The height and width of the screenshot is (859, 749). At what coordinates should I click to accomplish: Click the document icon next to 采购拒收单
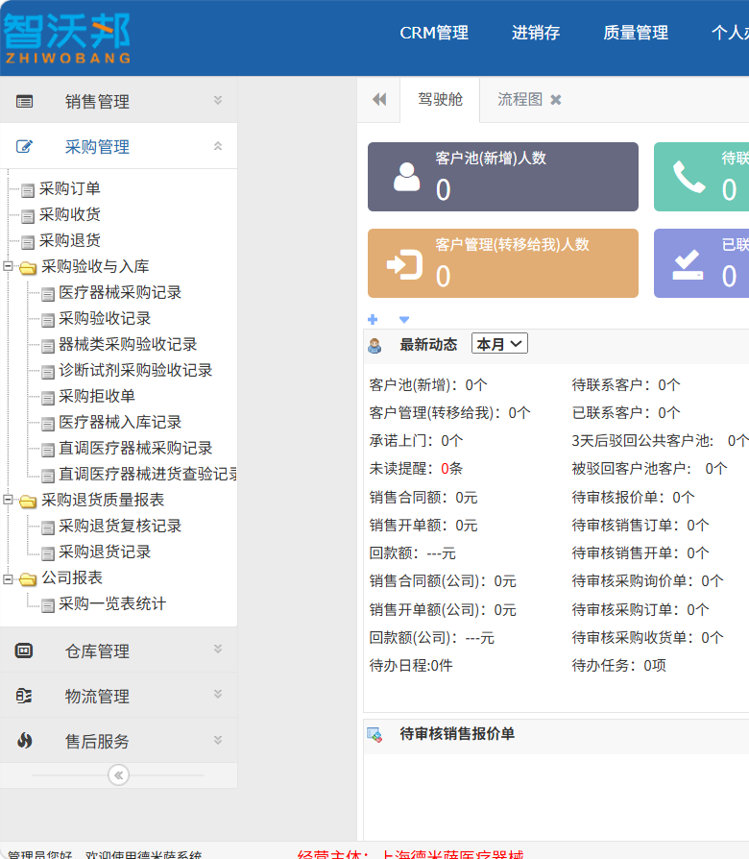point(48,398)
